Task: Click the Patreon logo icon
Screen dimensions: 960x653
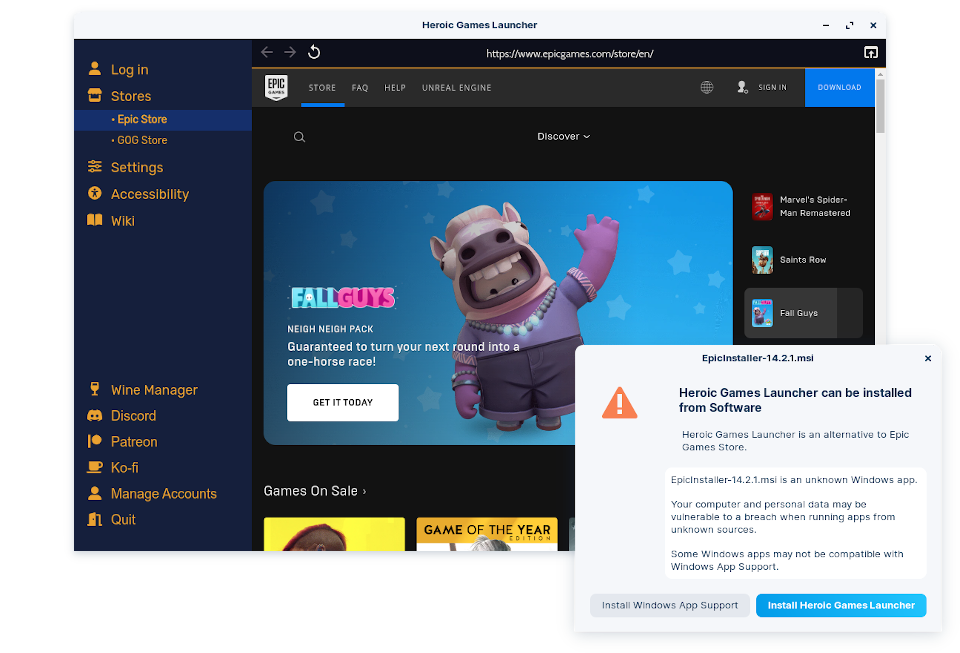Action: [94, 441]
